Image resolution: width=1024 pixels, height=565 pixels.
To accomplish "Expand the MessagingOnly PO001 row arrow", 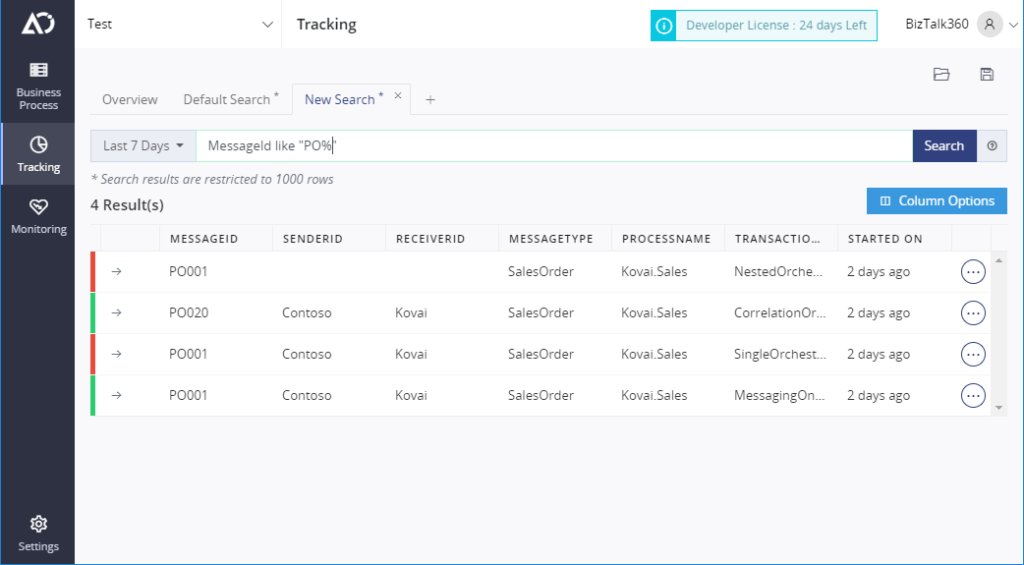I will point(116,395).
